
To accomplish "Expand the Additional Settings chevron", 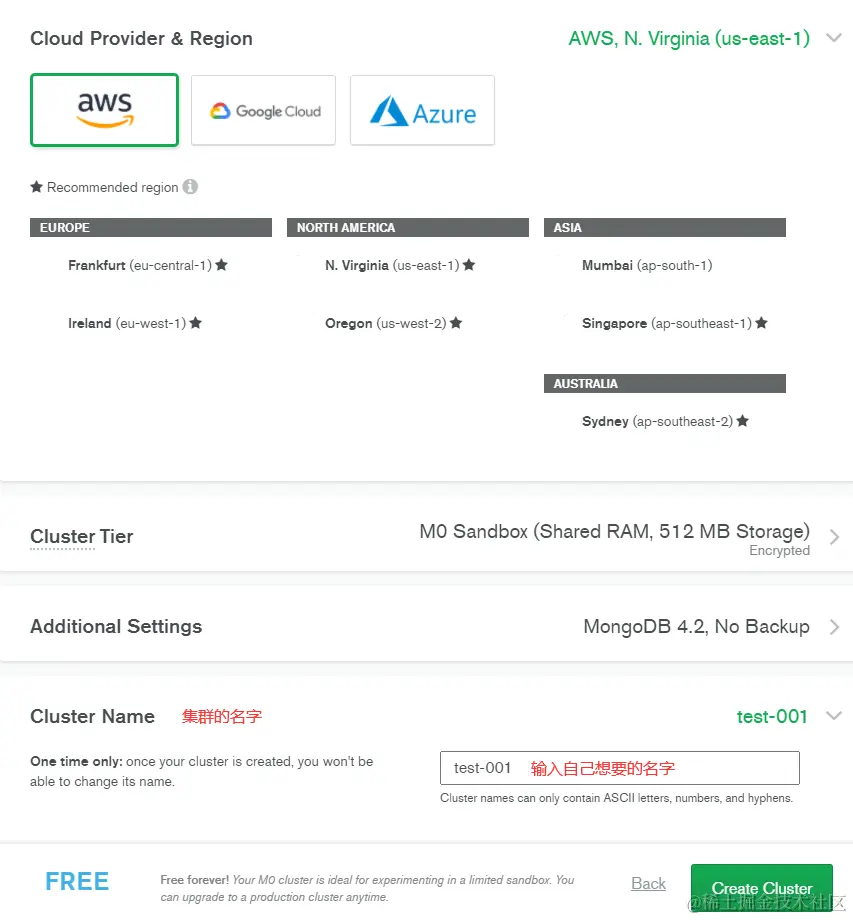I will [x=834, y=627].
